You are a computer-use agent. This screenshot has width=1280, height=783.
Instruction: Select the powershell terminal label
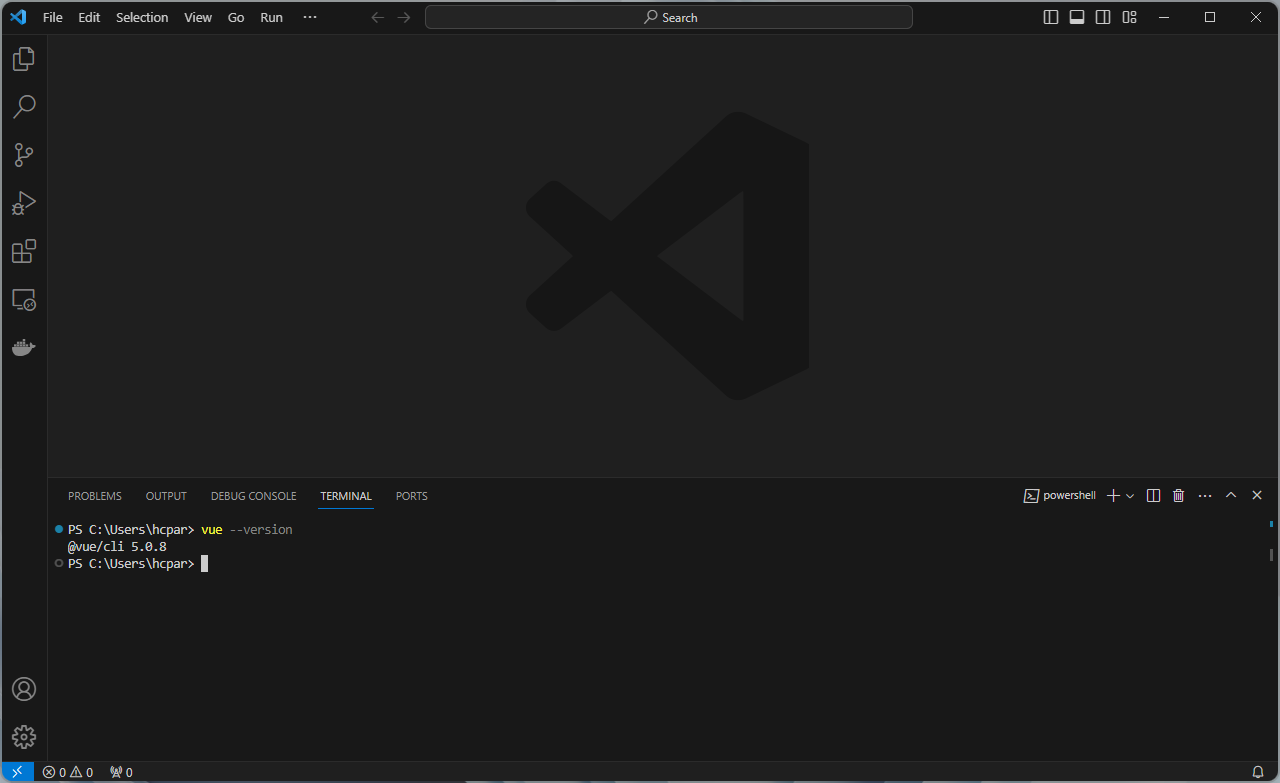click(1060, 496)
